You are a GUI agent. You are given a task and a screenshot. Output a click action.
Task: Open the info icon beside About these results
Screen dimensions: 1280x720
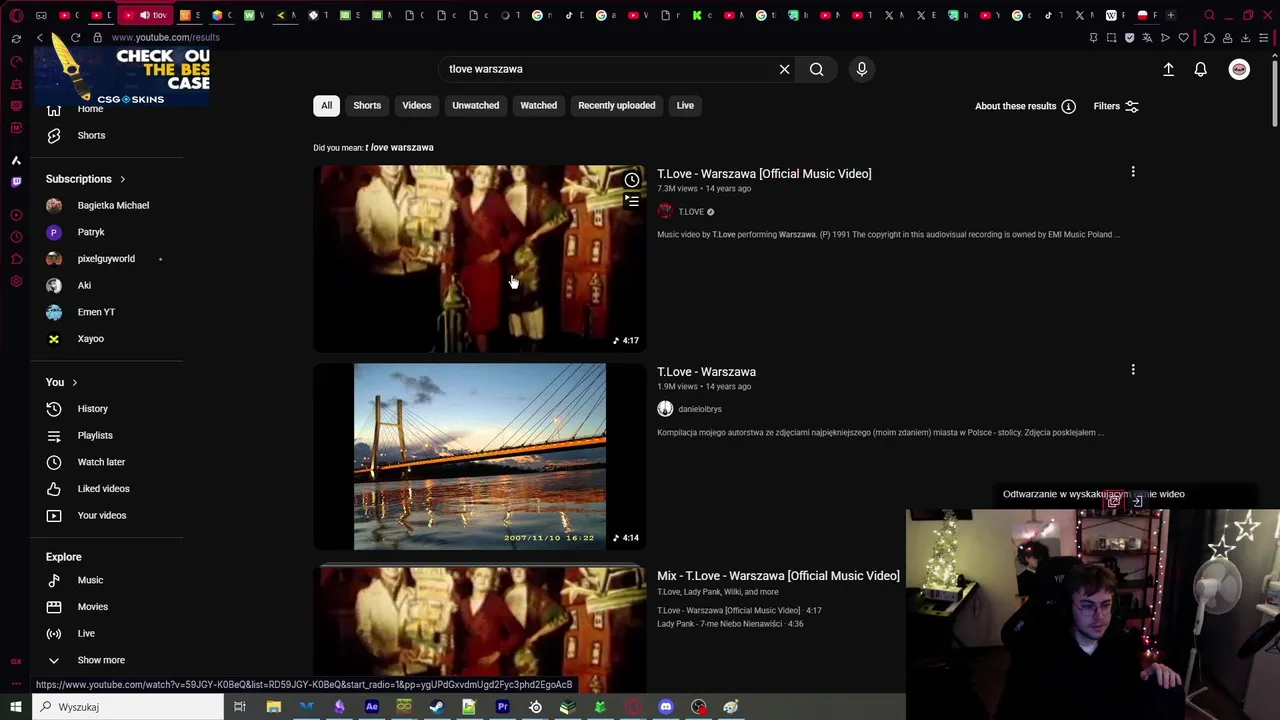pyautogui.click(x=1068, y=106)
